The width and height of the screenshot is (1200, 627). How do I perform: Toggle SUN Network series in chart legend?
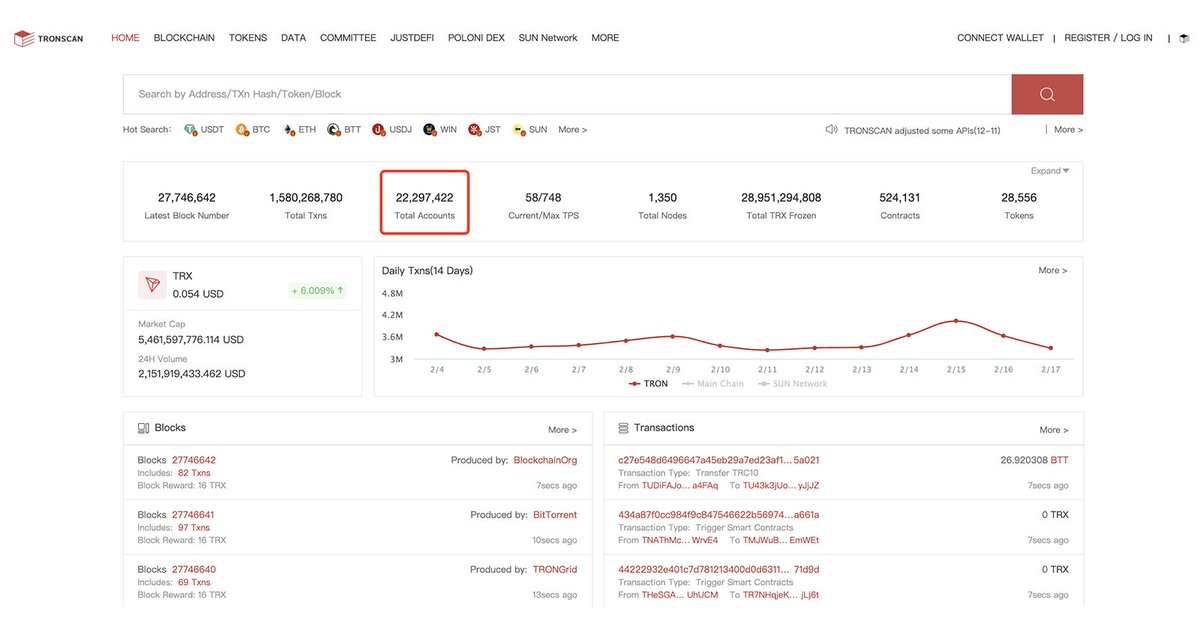793,384
